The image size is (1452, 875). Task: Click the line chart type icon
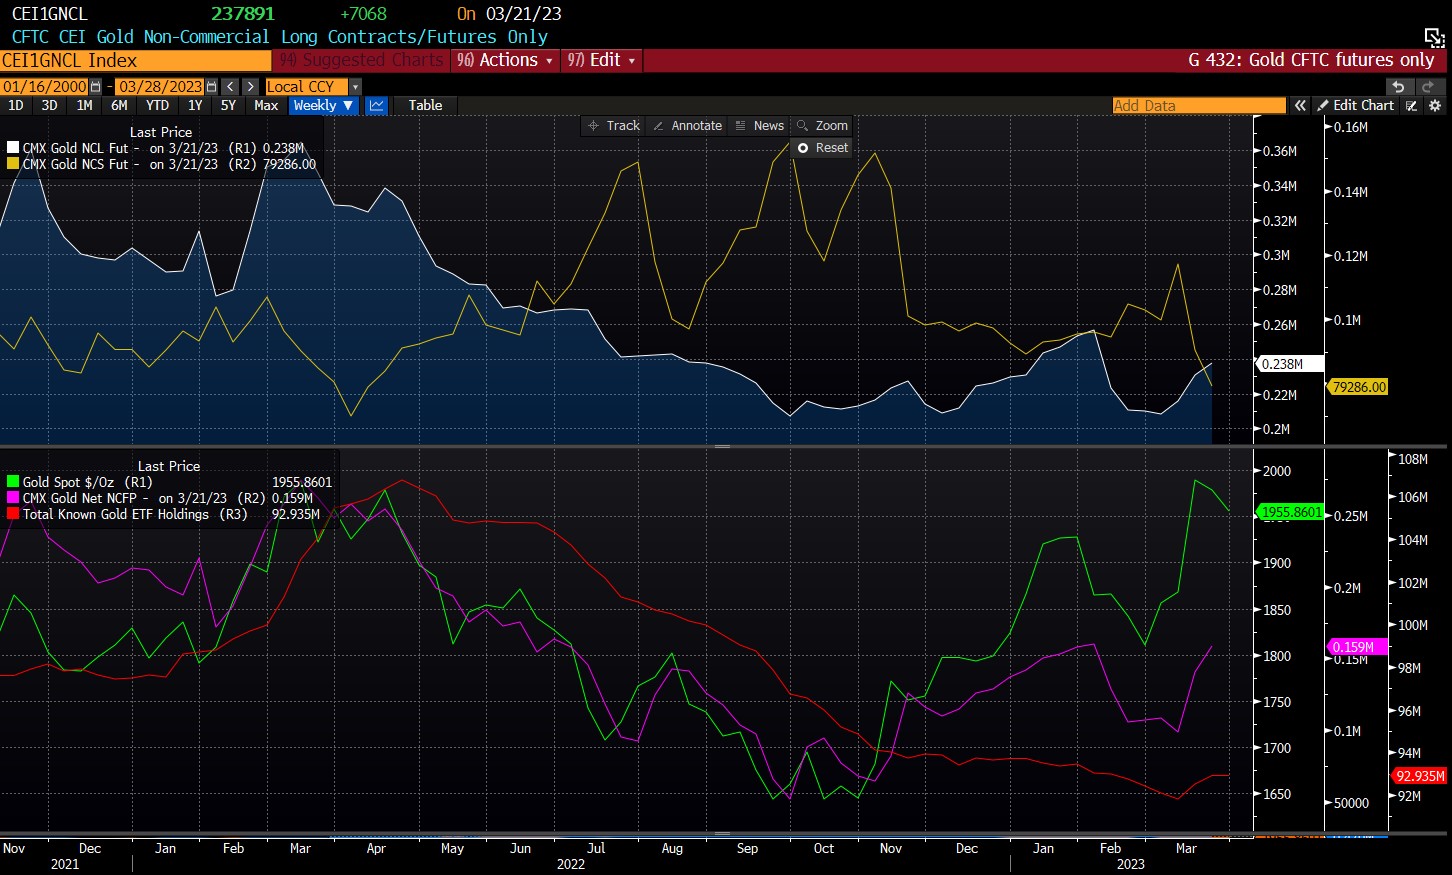tap(376, 105)
